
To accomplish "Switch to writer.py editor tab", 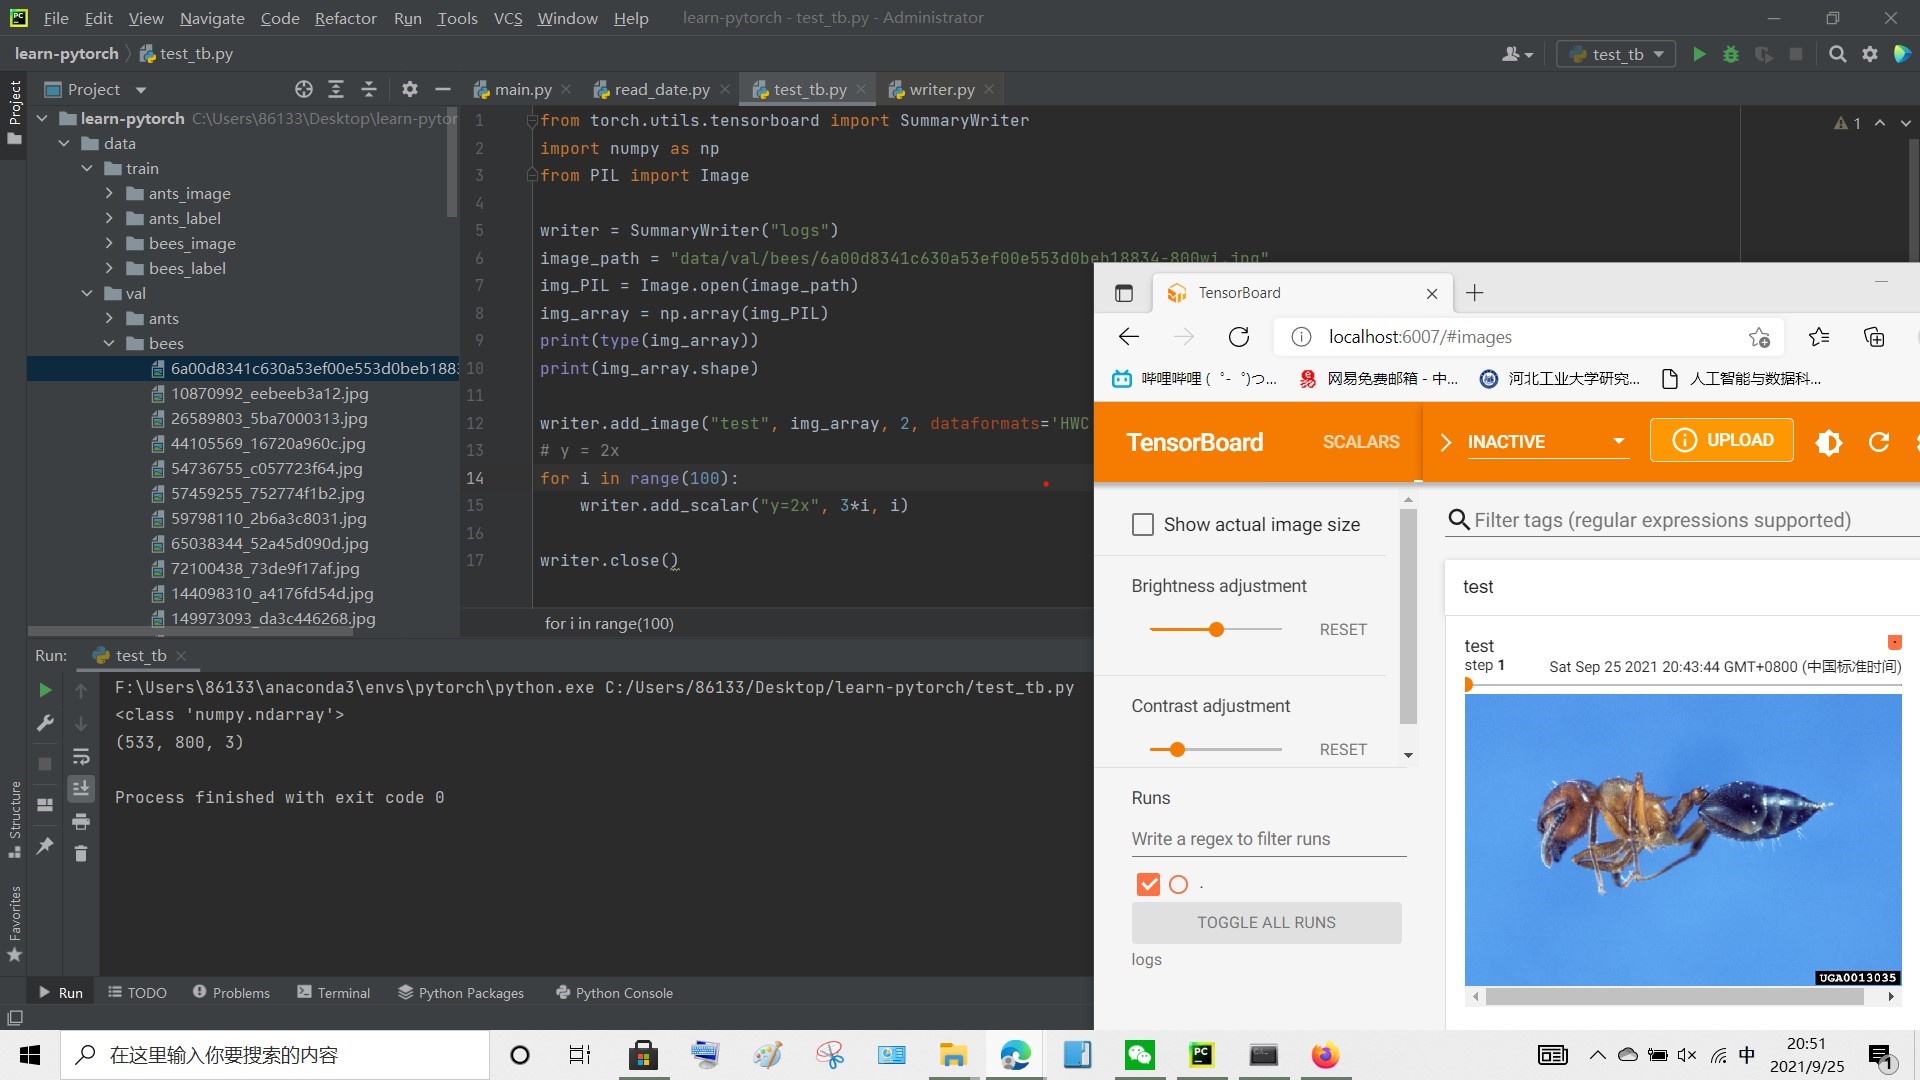I will point(942,89).
